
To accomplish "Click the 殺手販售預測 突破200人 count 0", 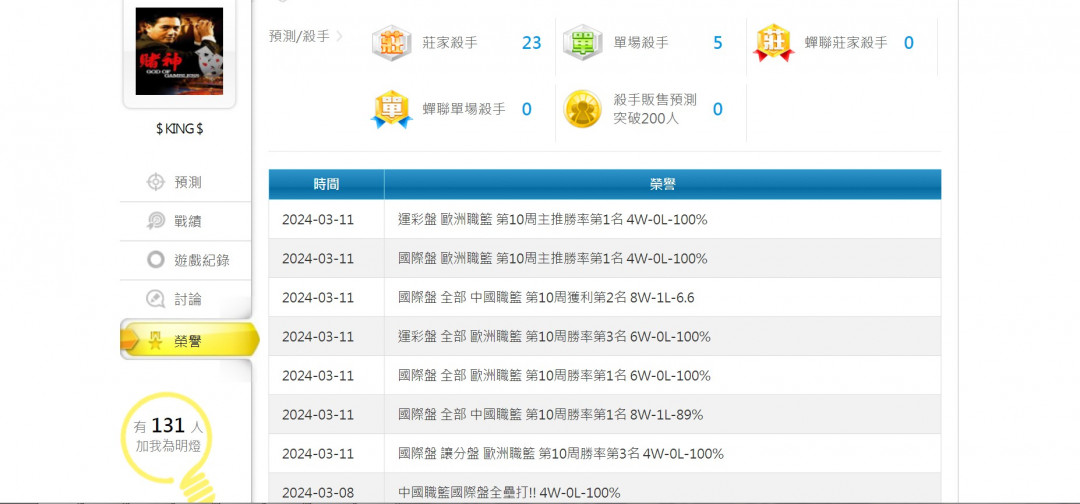I will tap(718, 109).
